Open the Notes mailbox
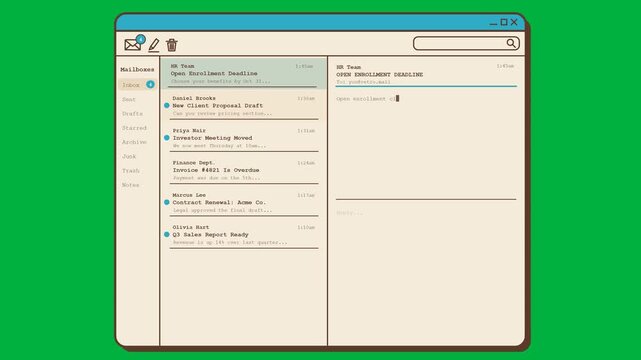641x360 pixels. coord(131,185)
